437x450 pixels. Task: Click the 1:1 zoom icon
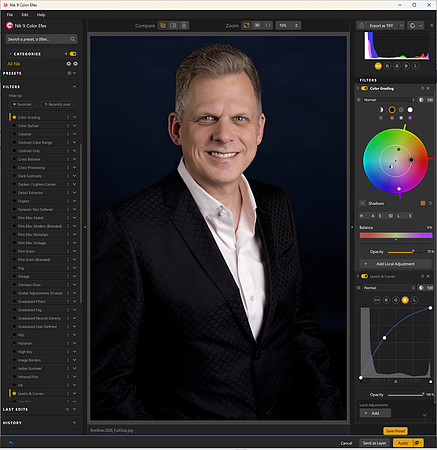pyautogui.click(x=268, y=25)
